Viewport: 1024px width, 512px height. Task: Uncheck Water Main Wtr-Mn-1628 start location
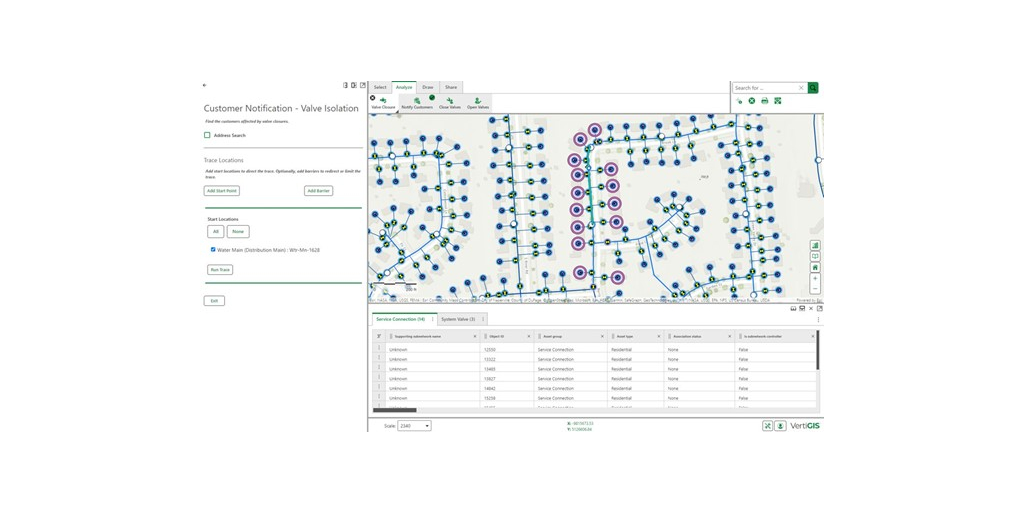point(213,250)
